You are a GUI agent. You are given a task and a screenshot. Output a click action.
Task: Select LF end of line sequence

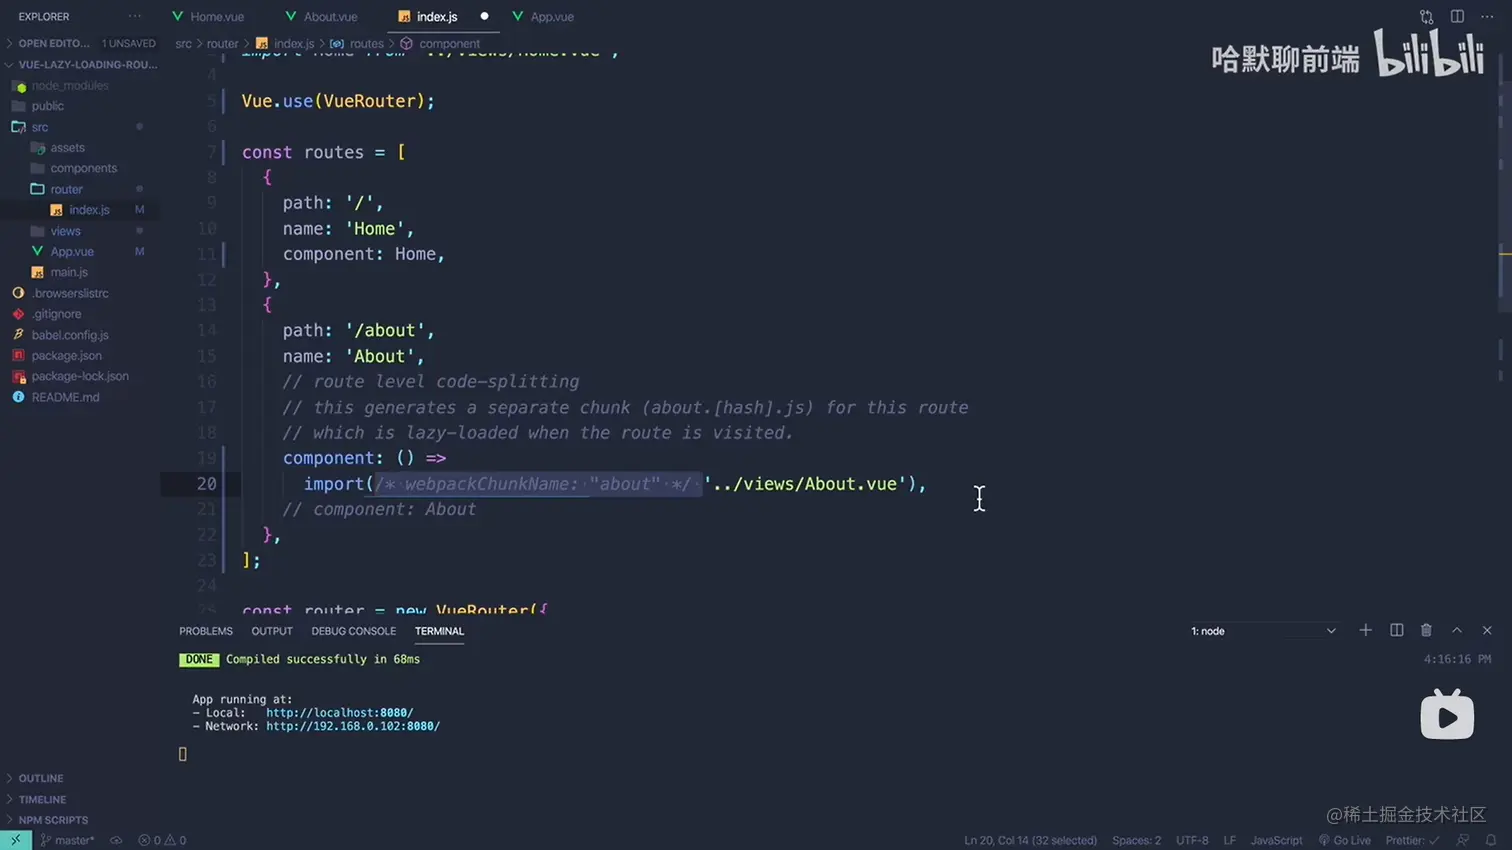coord(1229,840)
